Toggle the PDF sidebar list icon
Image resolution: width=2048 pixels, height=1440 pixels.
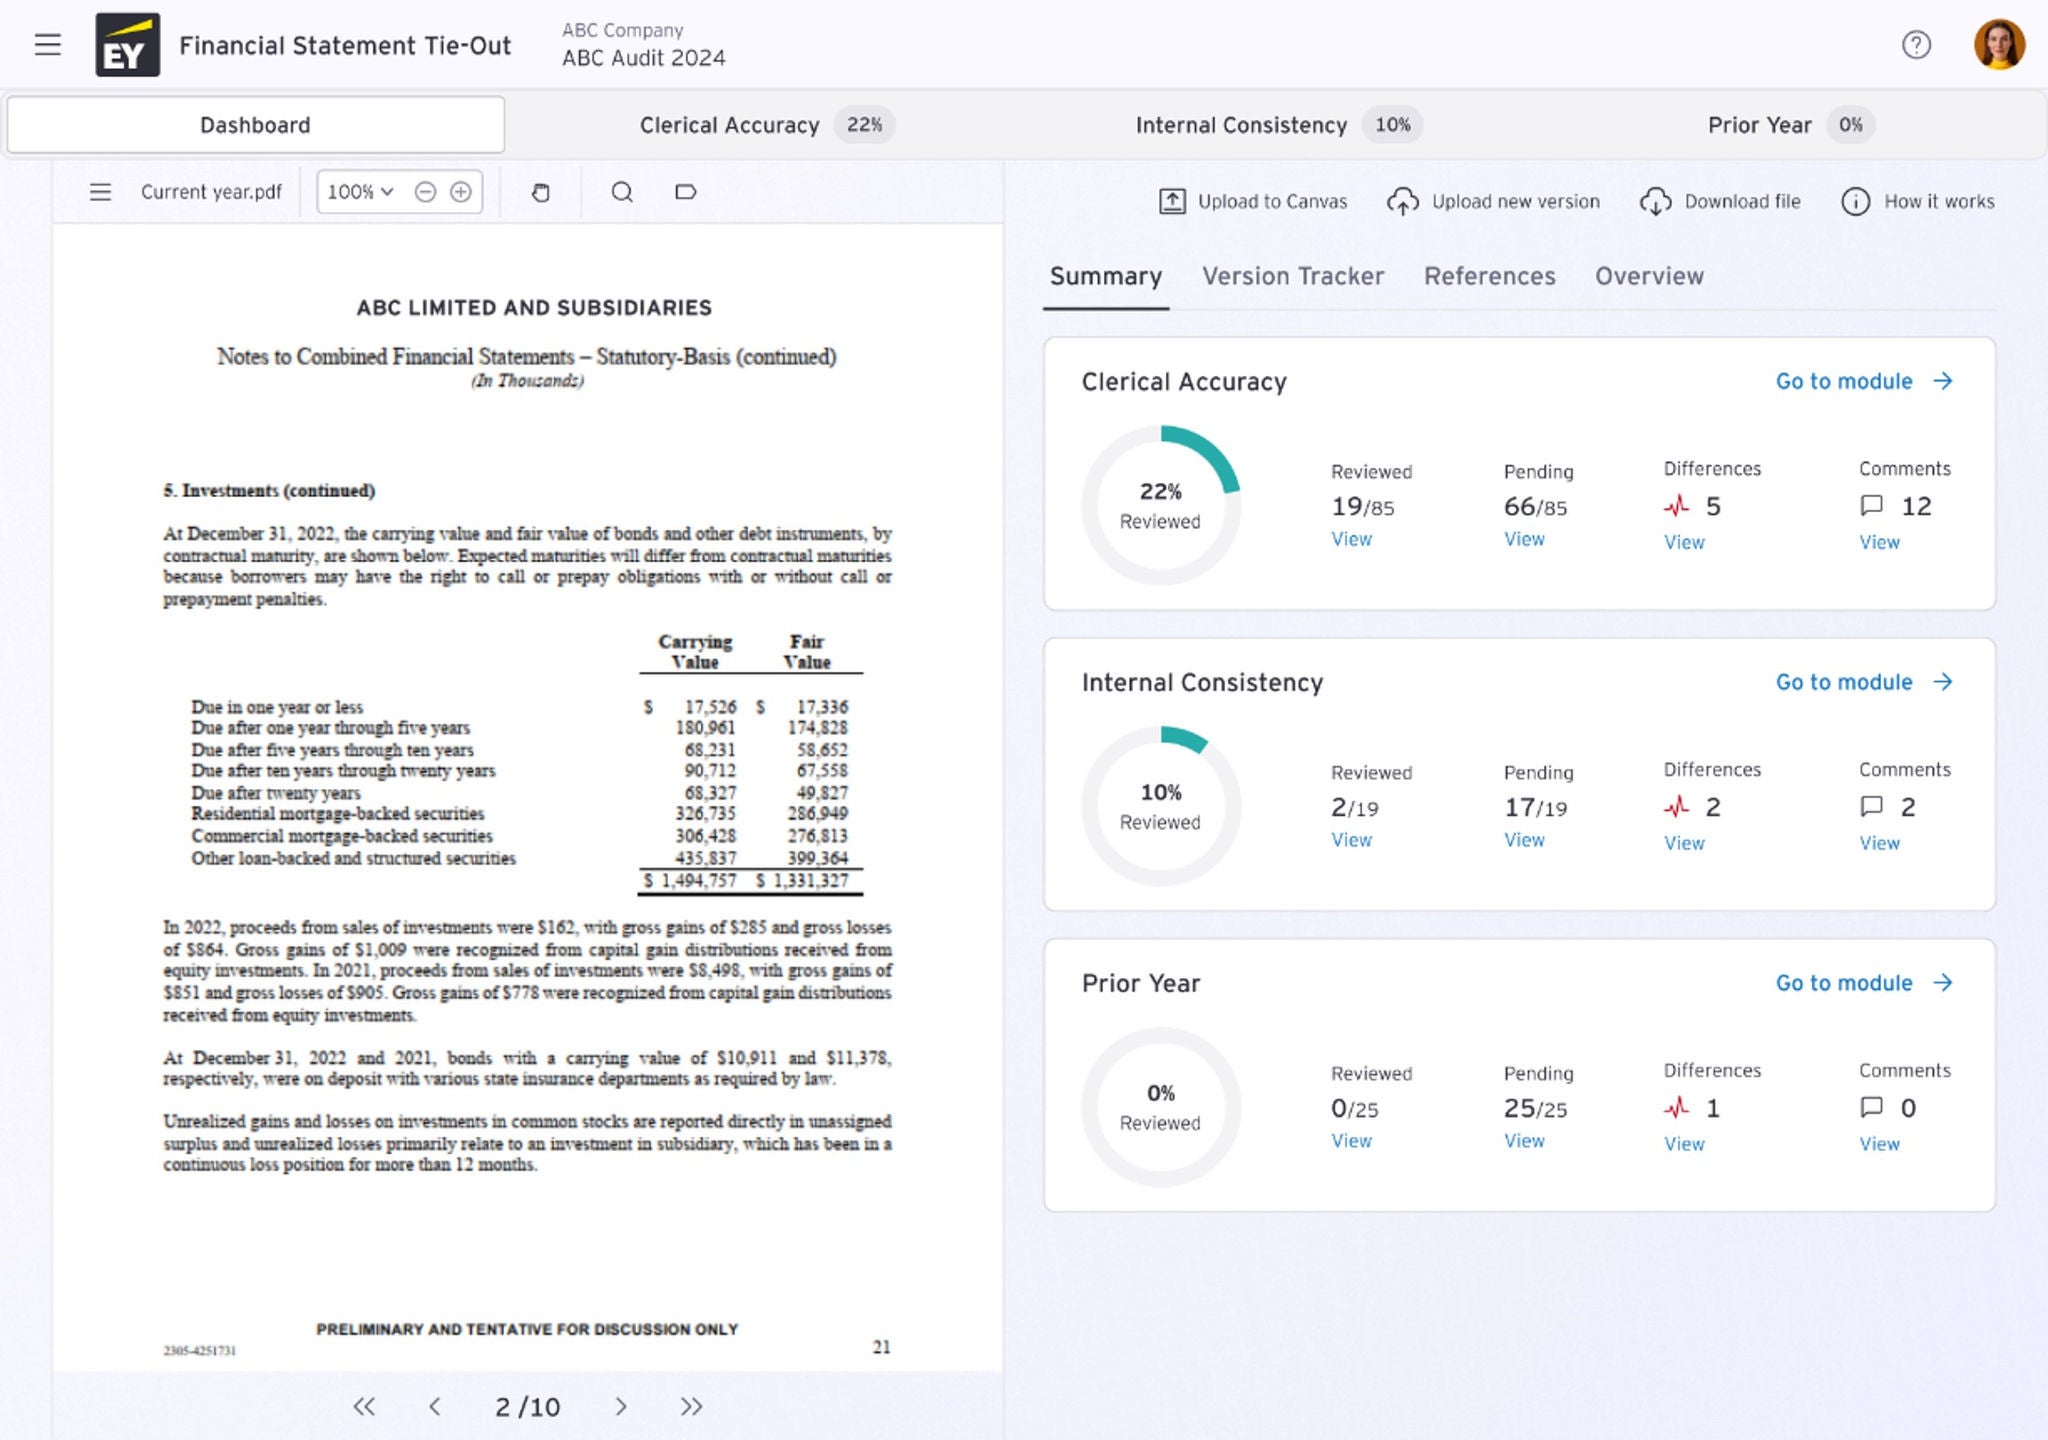click(x=100, y=192)
